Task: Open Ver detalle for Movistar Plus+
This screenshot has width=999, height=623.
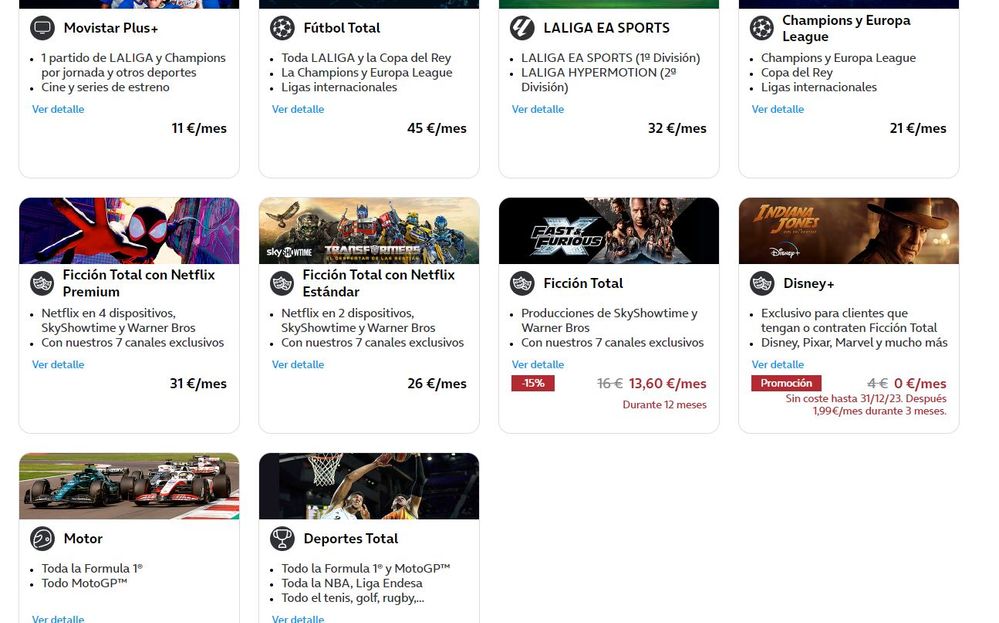Action: [58, 109]
